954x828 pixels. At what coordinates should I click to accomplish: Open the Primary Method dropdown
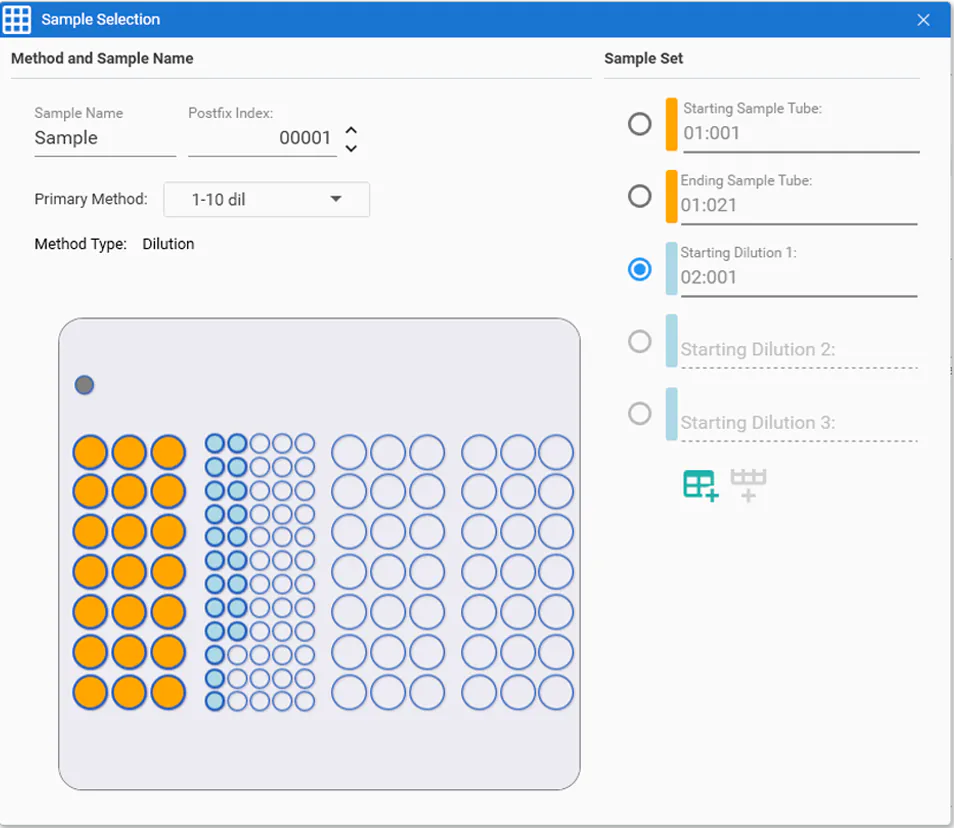click(x=266, y=199)
